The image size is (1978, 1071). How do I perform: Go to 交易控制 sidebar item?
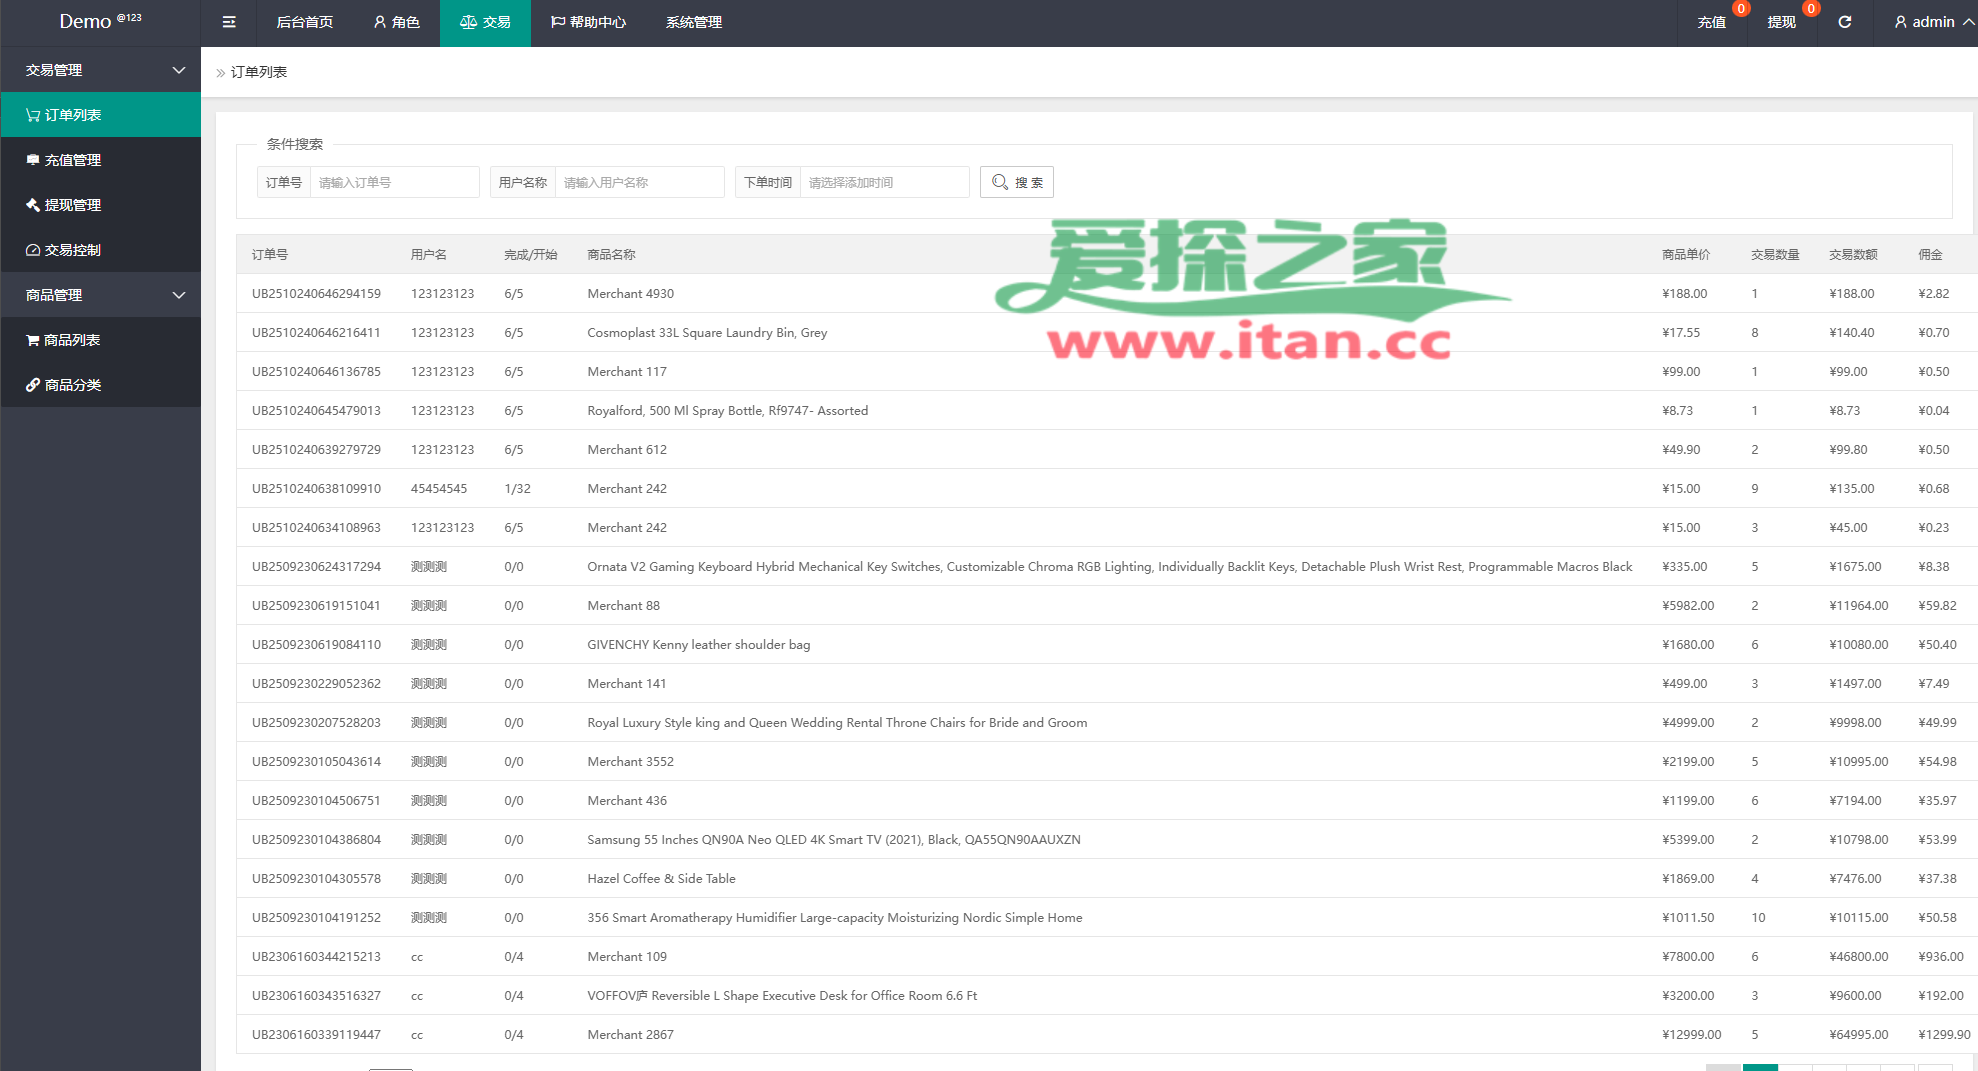(72, 250)
